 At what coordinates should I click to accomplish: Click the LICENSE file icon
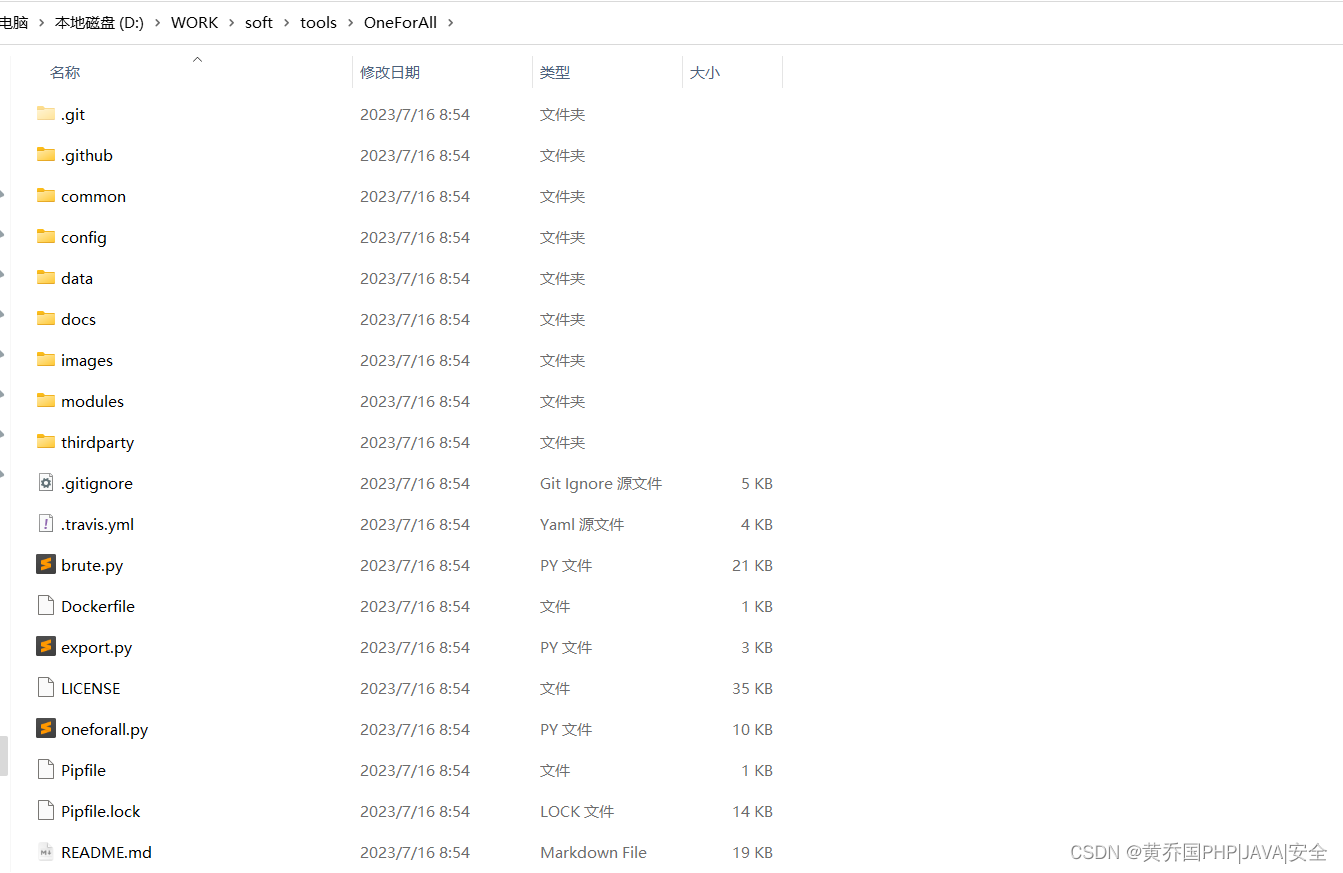point(45,688)
